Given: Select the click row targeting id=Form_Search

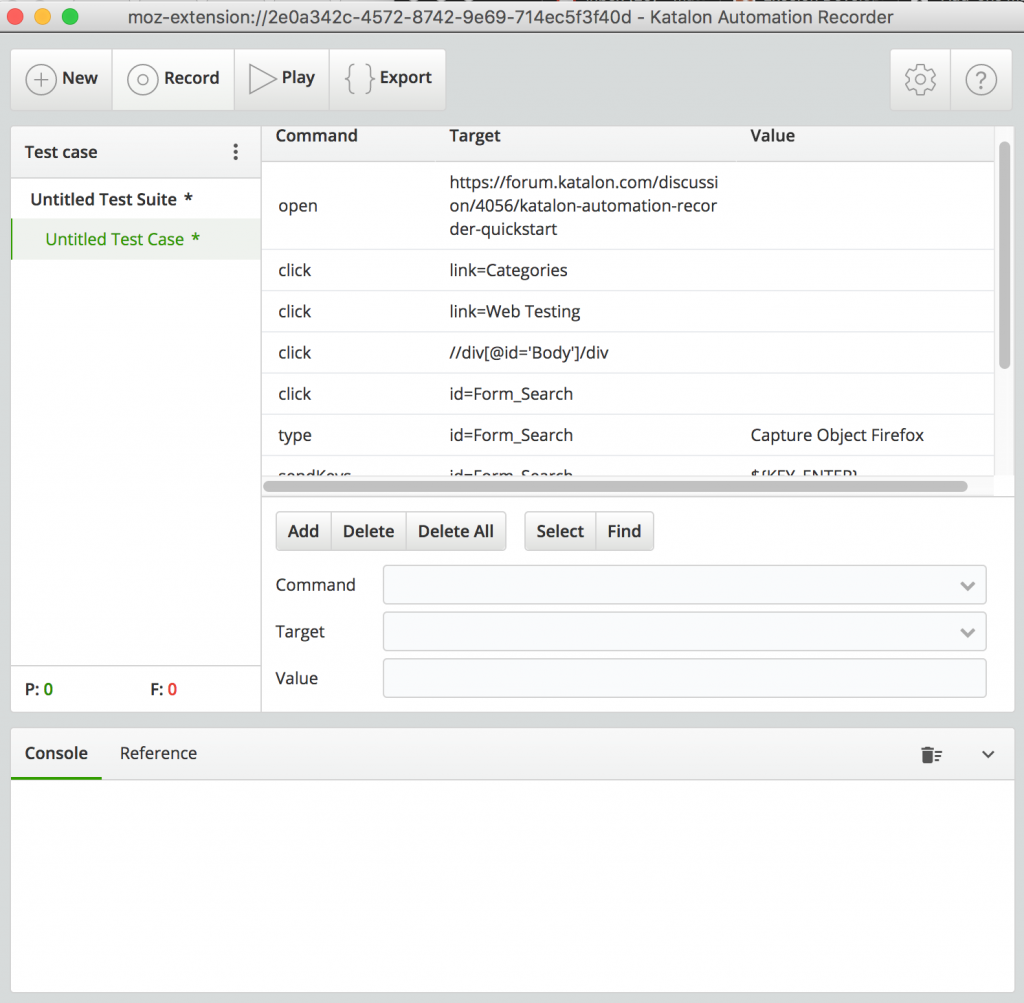Looking at the screenshot, I should pos(628,394).
